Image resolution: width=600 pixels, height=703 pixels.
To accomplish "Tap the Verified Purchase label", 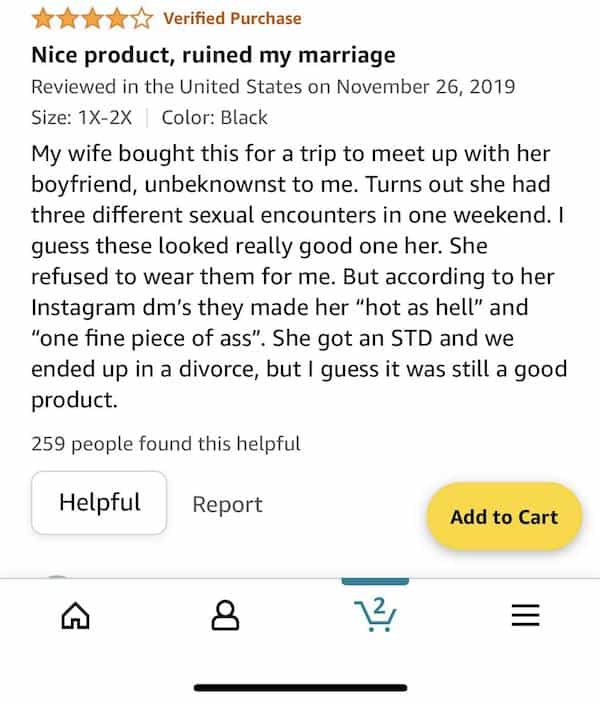I will pyautogui.click(x=232, y=18).
